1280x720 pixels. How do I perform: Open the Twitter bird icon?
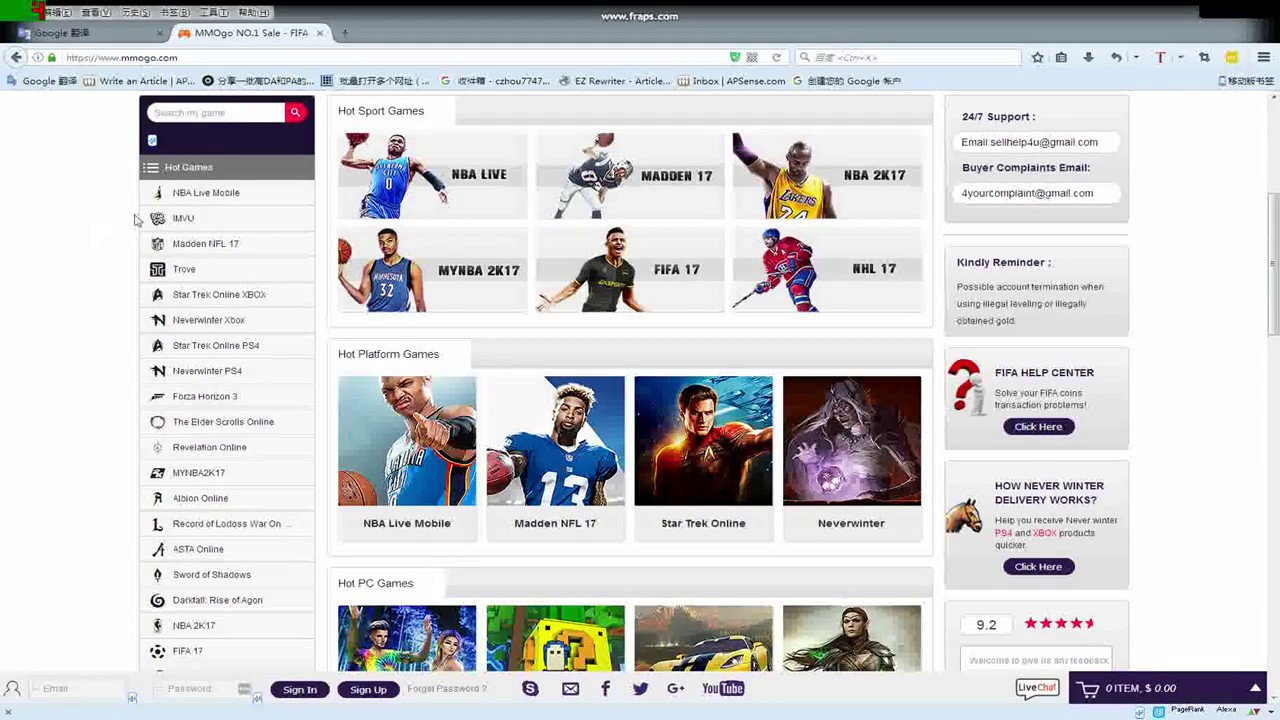(x=640, y=688)
